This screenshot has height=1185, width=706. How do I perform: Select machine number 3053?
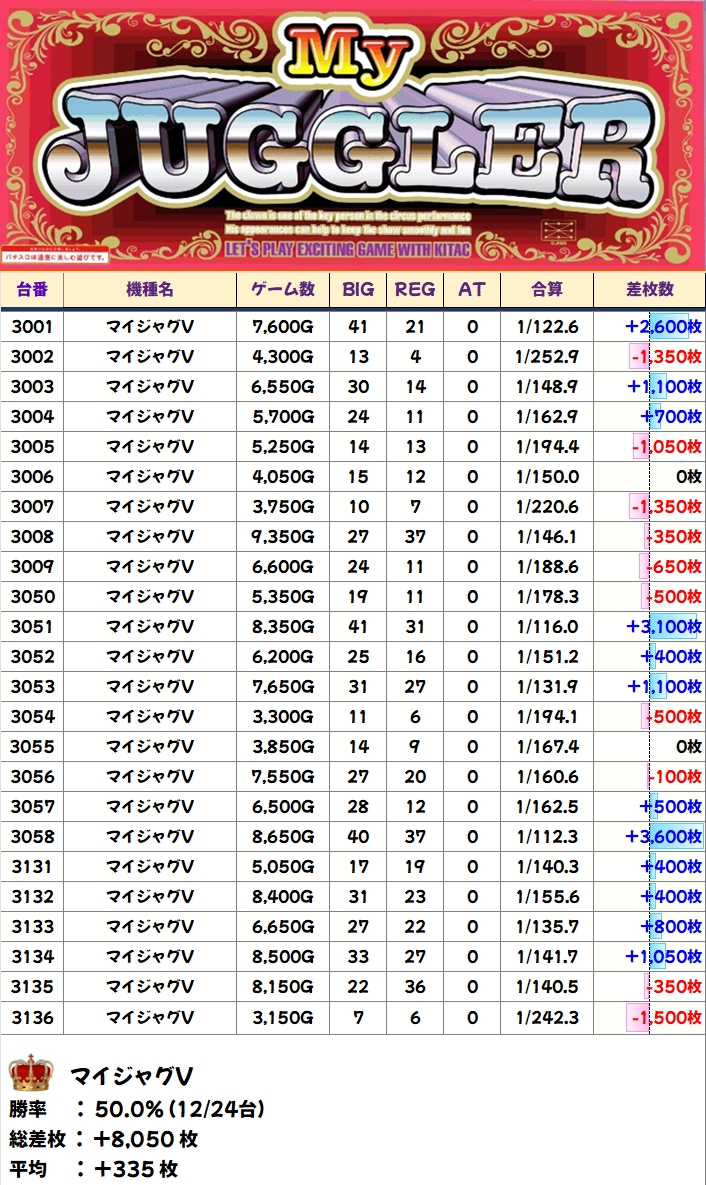[32, 686]
